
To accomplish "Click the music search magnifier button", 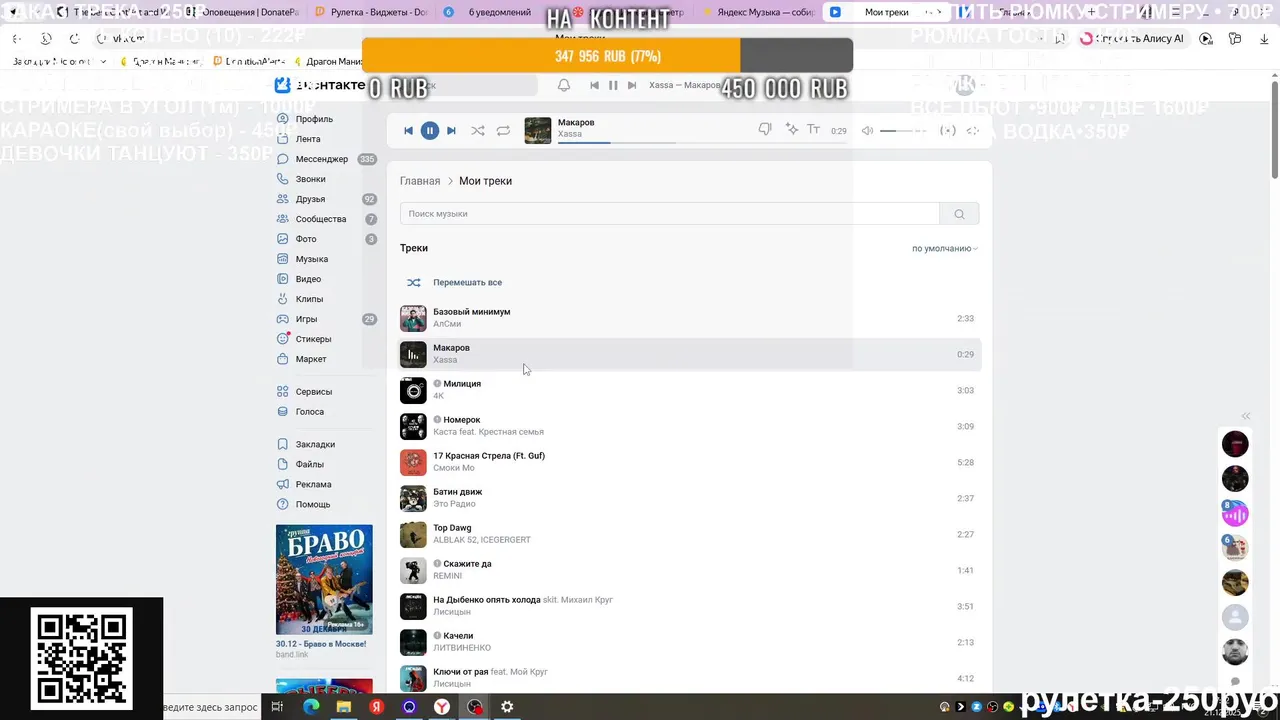I will (959, 214).
